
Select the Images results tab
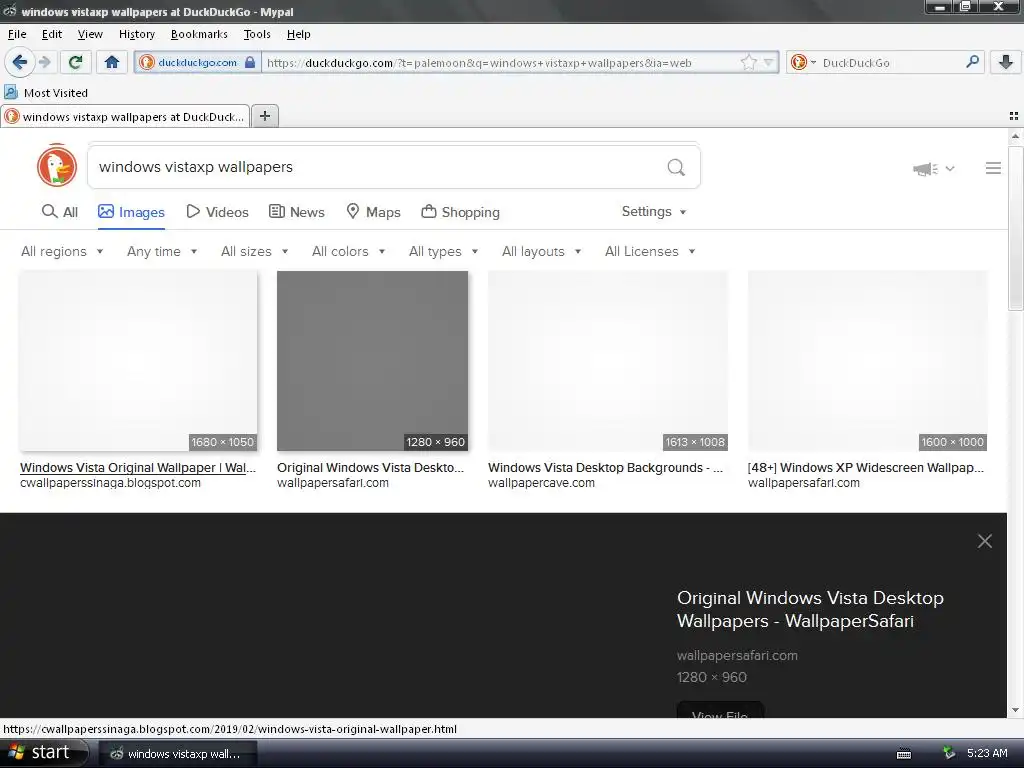pyautogui.click(x=131, y=212)
